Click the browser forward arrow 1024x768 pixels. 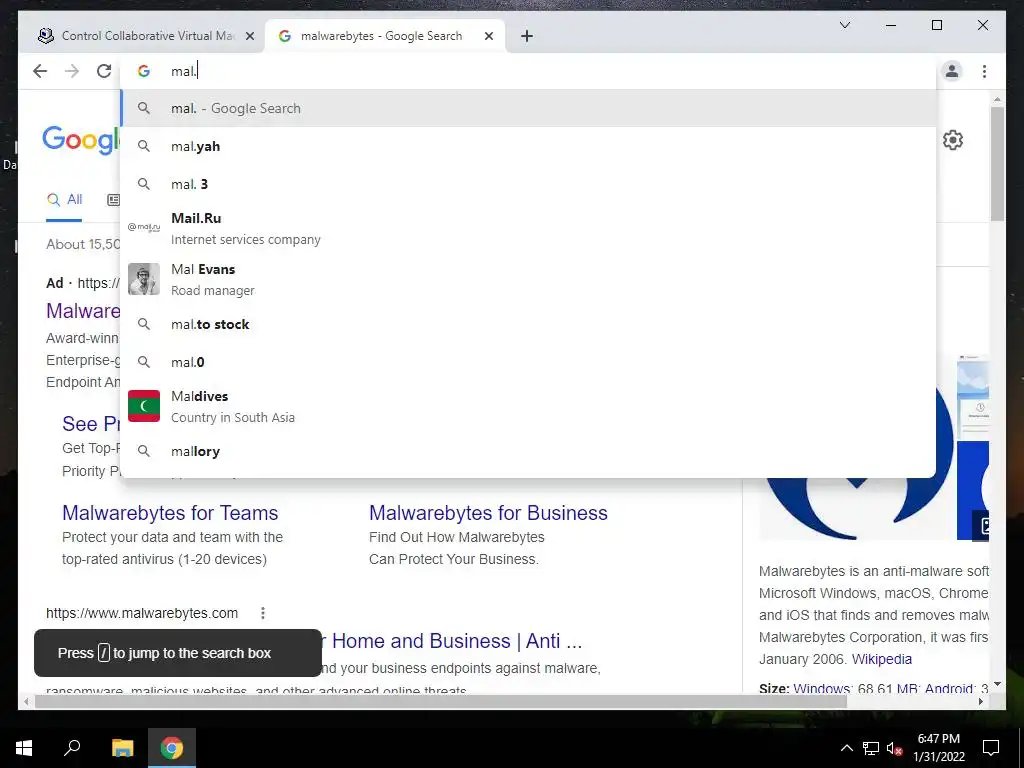(x=72, y=71)
